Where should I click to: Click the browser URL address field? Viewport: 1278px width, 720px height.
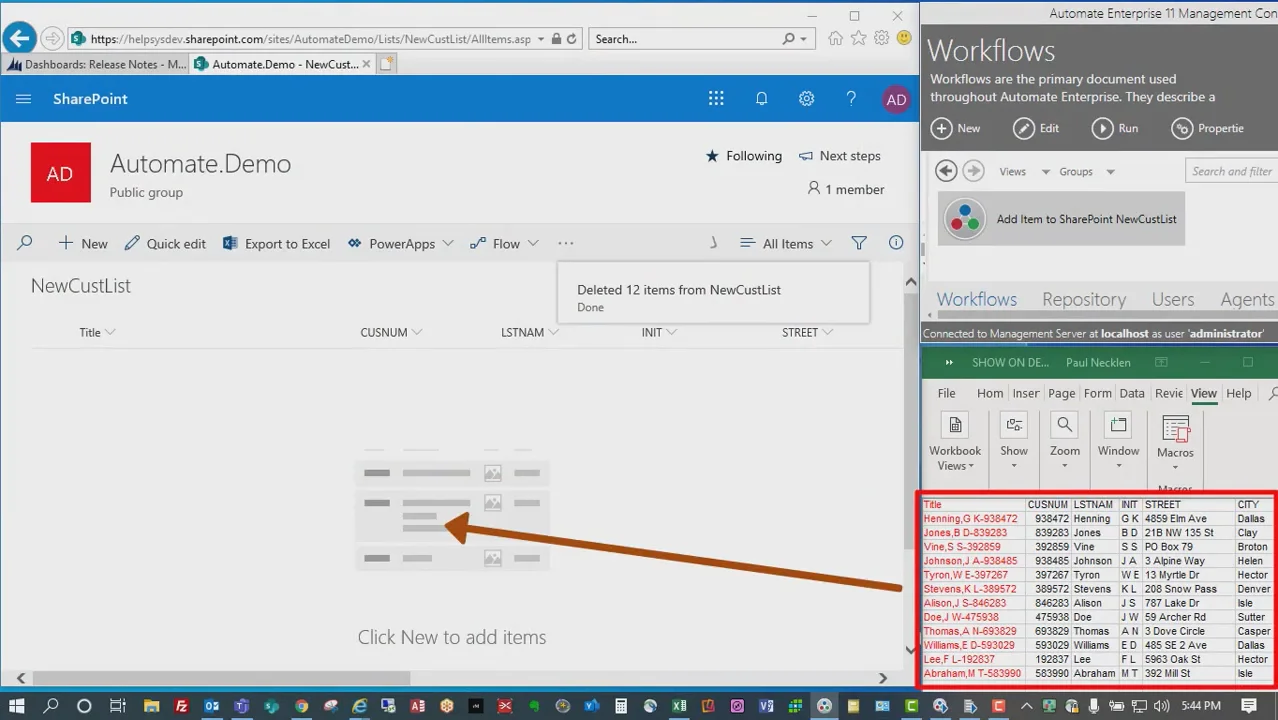point(310,39)
